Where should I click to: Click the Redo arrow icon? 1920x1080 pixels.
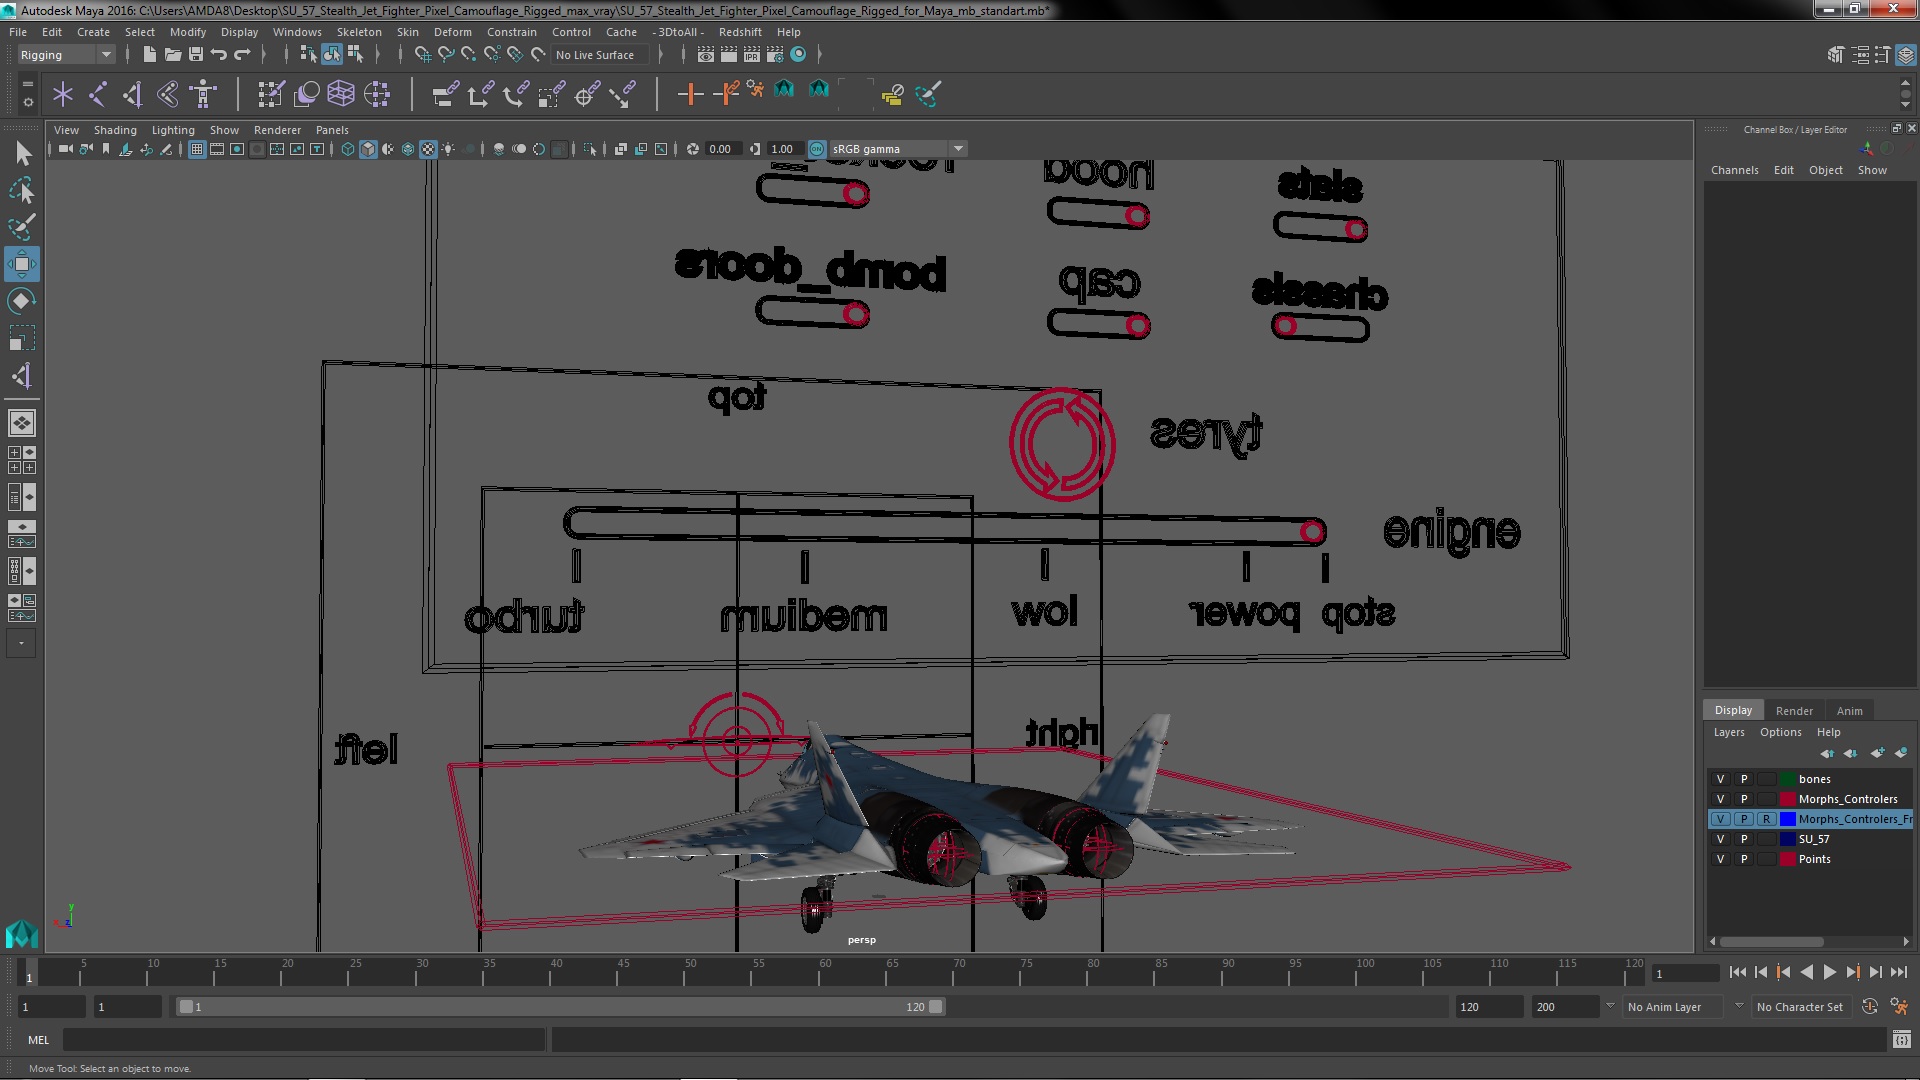tap(242, 54)
